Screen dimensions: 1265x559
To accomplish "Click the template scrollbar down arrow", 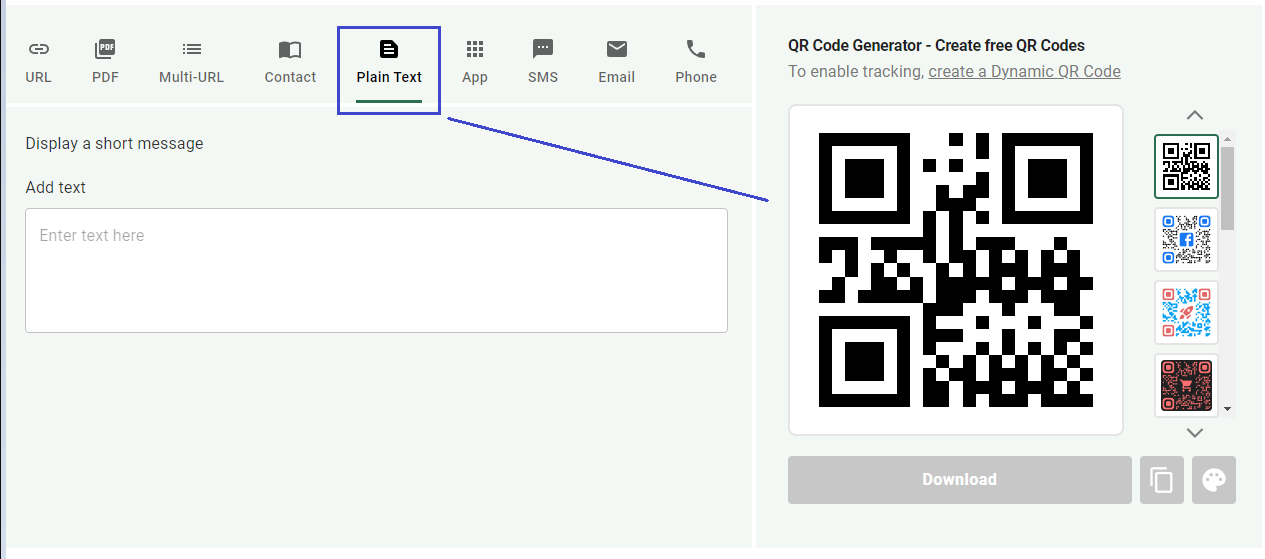I will click(1228, 409).
